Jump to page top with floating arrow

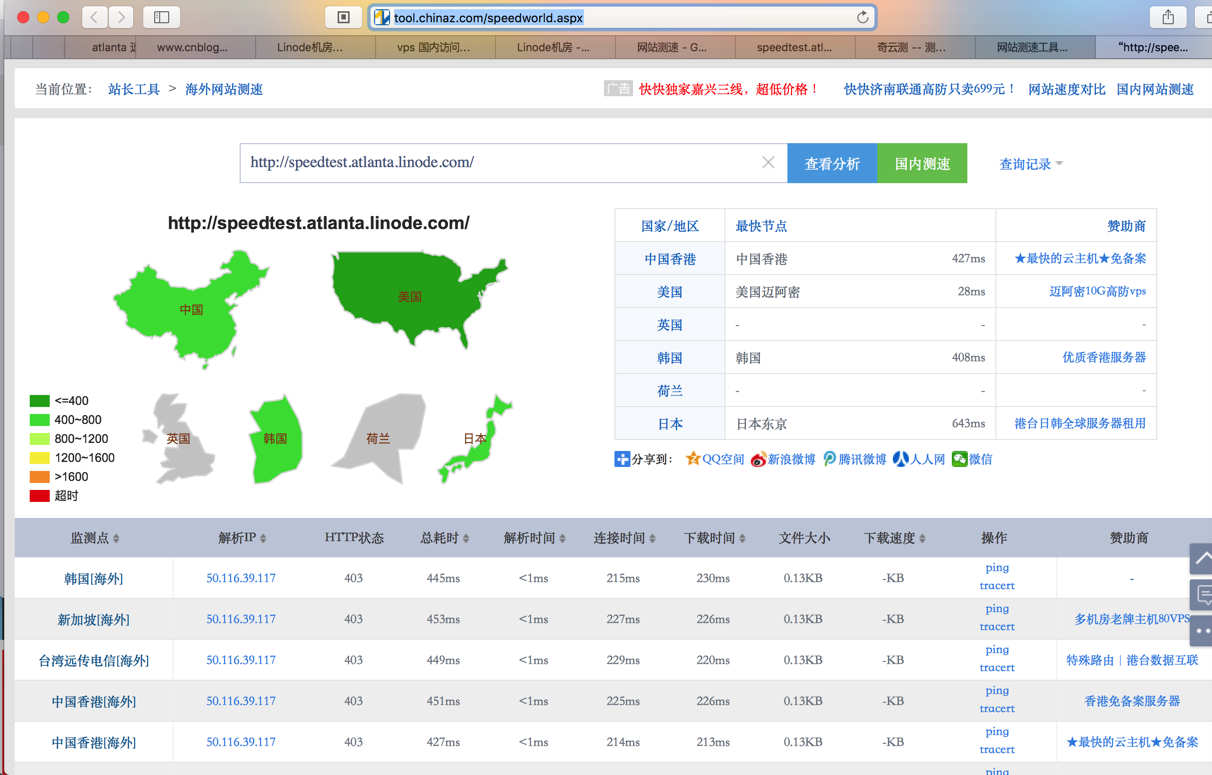[1201, 559]
